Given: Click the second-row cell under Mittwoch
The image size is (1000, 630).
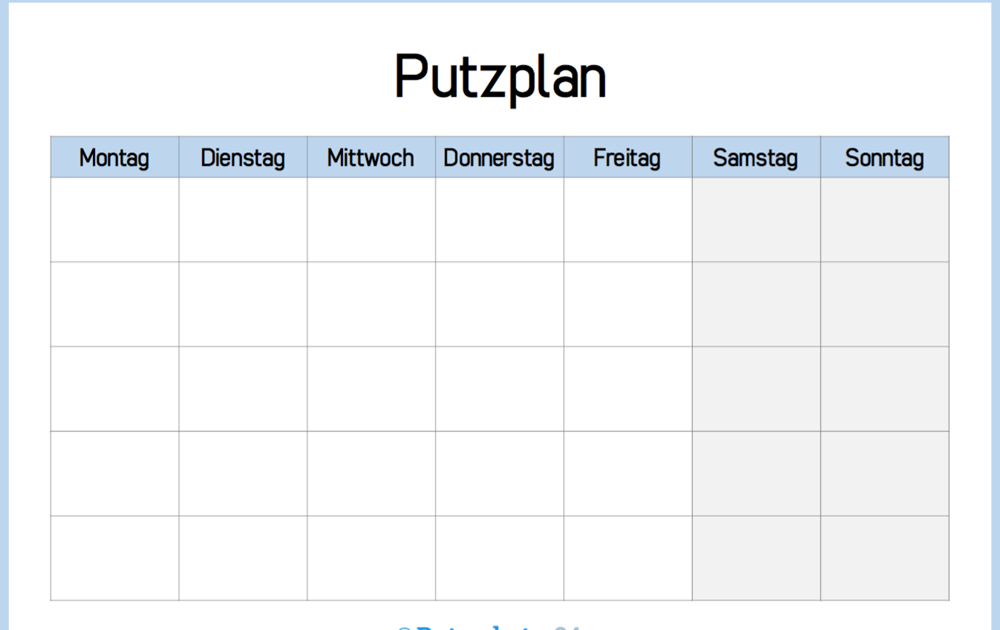Looking at the screenshot, I should coord(371,304).
